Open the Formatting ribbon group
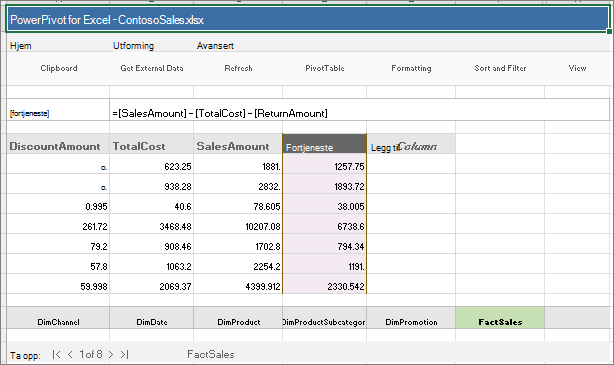The image size is (614, 365). pos(411,68)
